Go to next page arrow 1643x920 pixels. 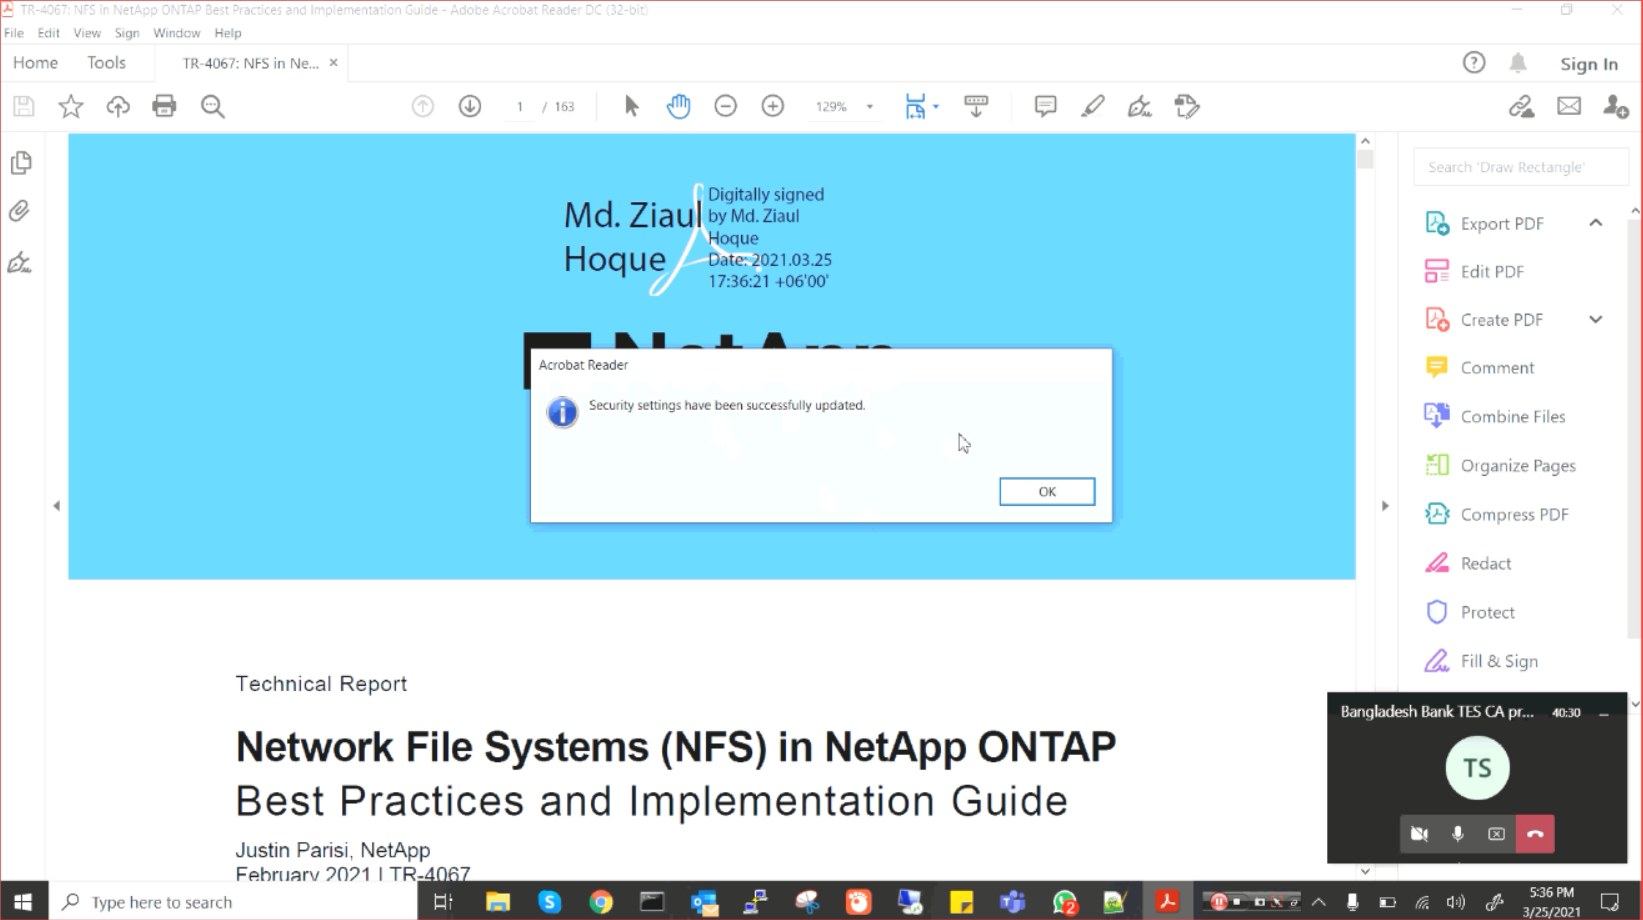[470, 106]
